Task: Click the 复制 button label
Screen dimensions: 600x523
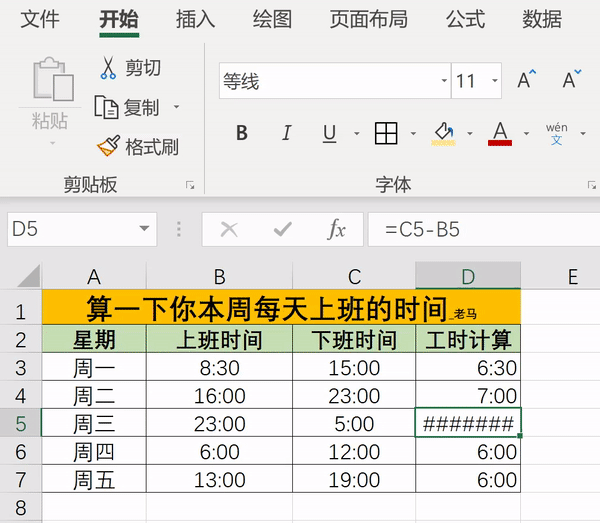Action: [x=141, y=108]
